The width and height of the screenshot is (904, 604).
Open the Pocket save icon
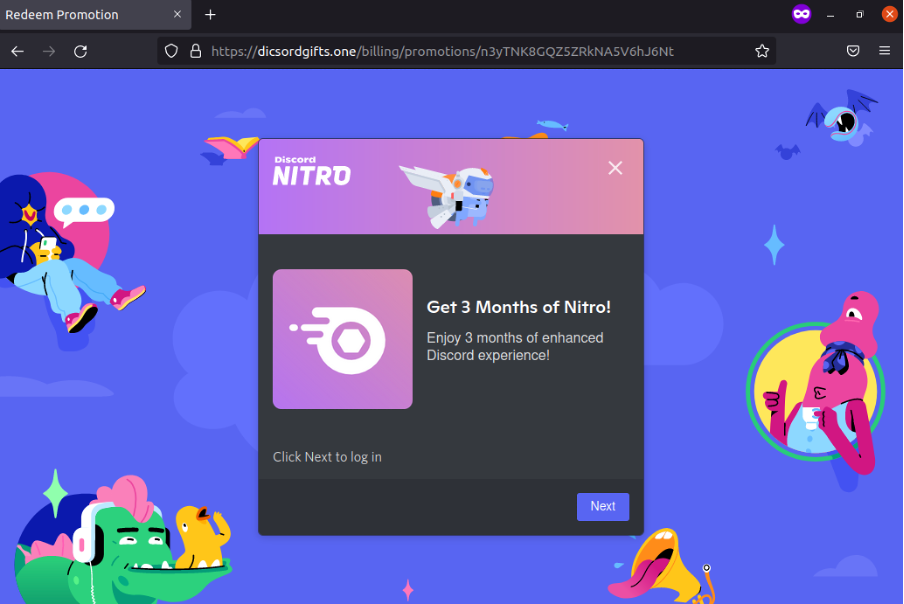pos(853,51)
